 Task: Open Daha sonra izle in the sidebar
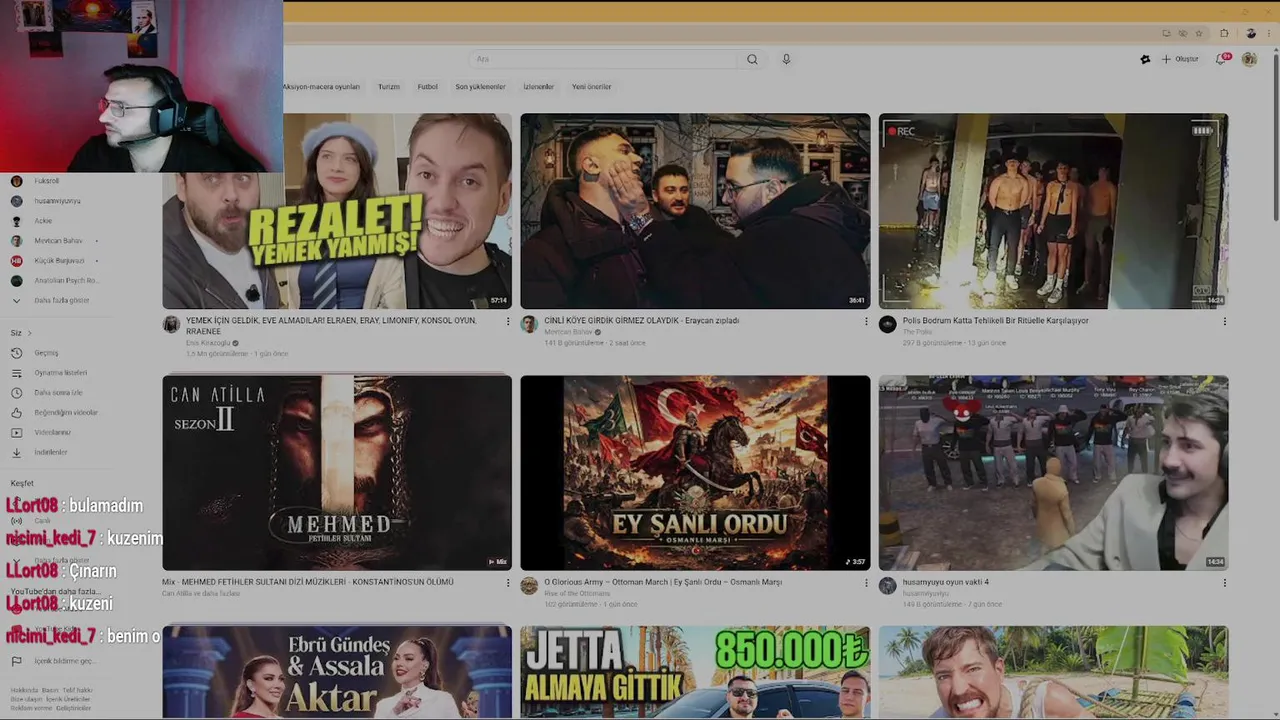47,393
